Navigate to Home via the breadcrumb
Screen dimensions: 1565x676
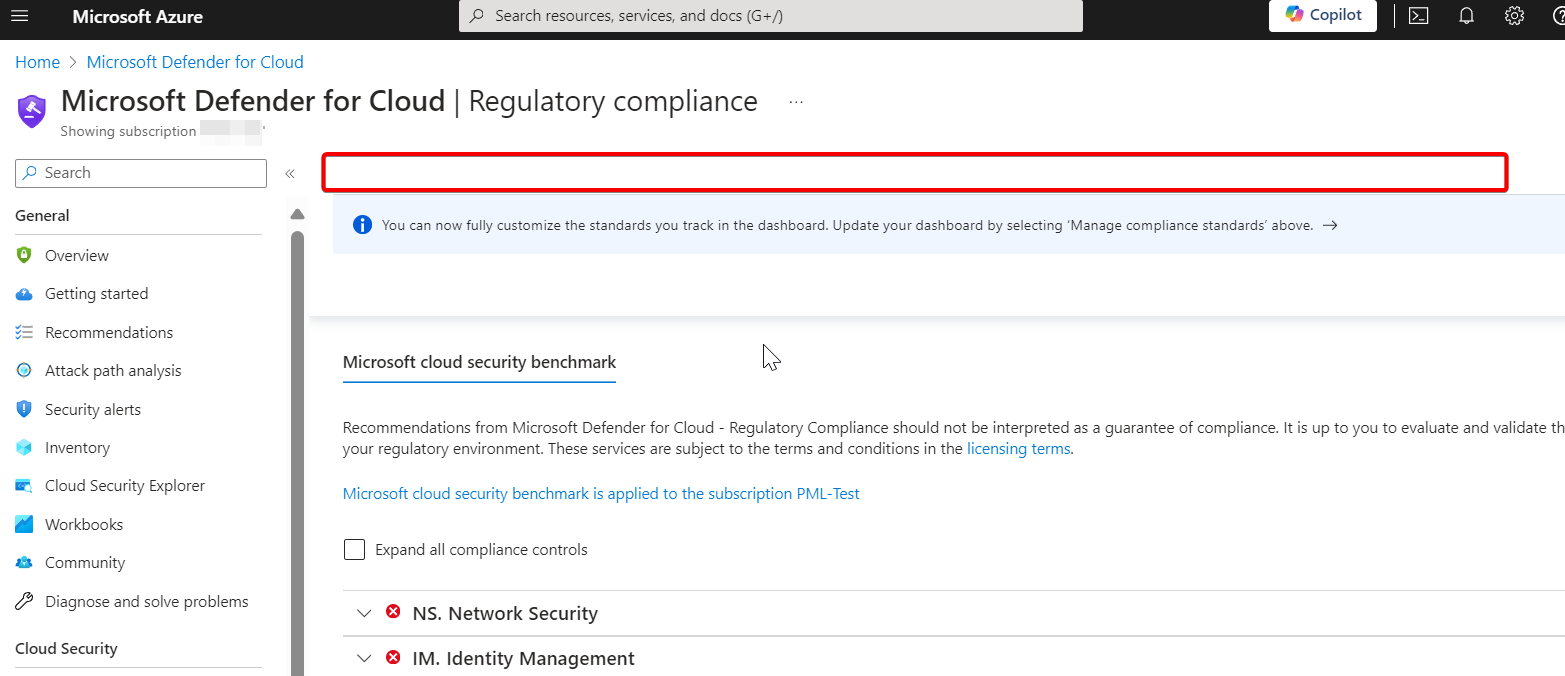[x=37, y=61]
